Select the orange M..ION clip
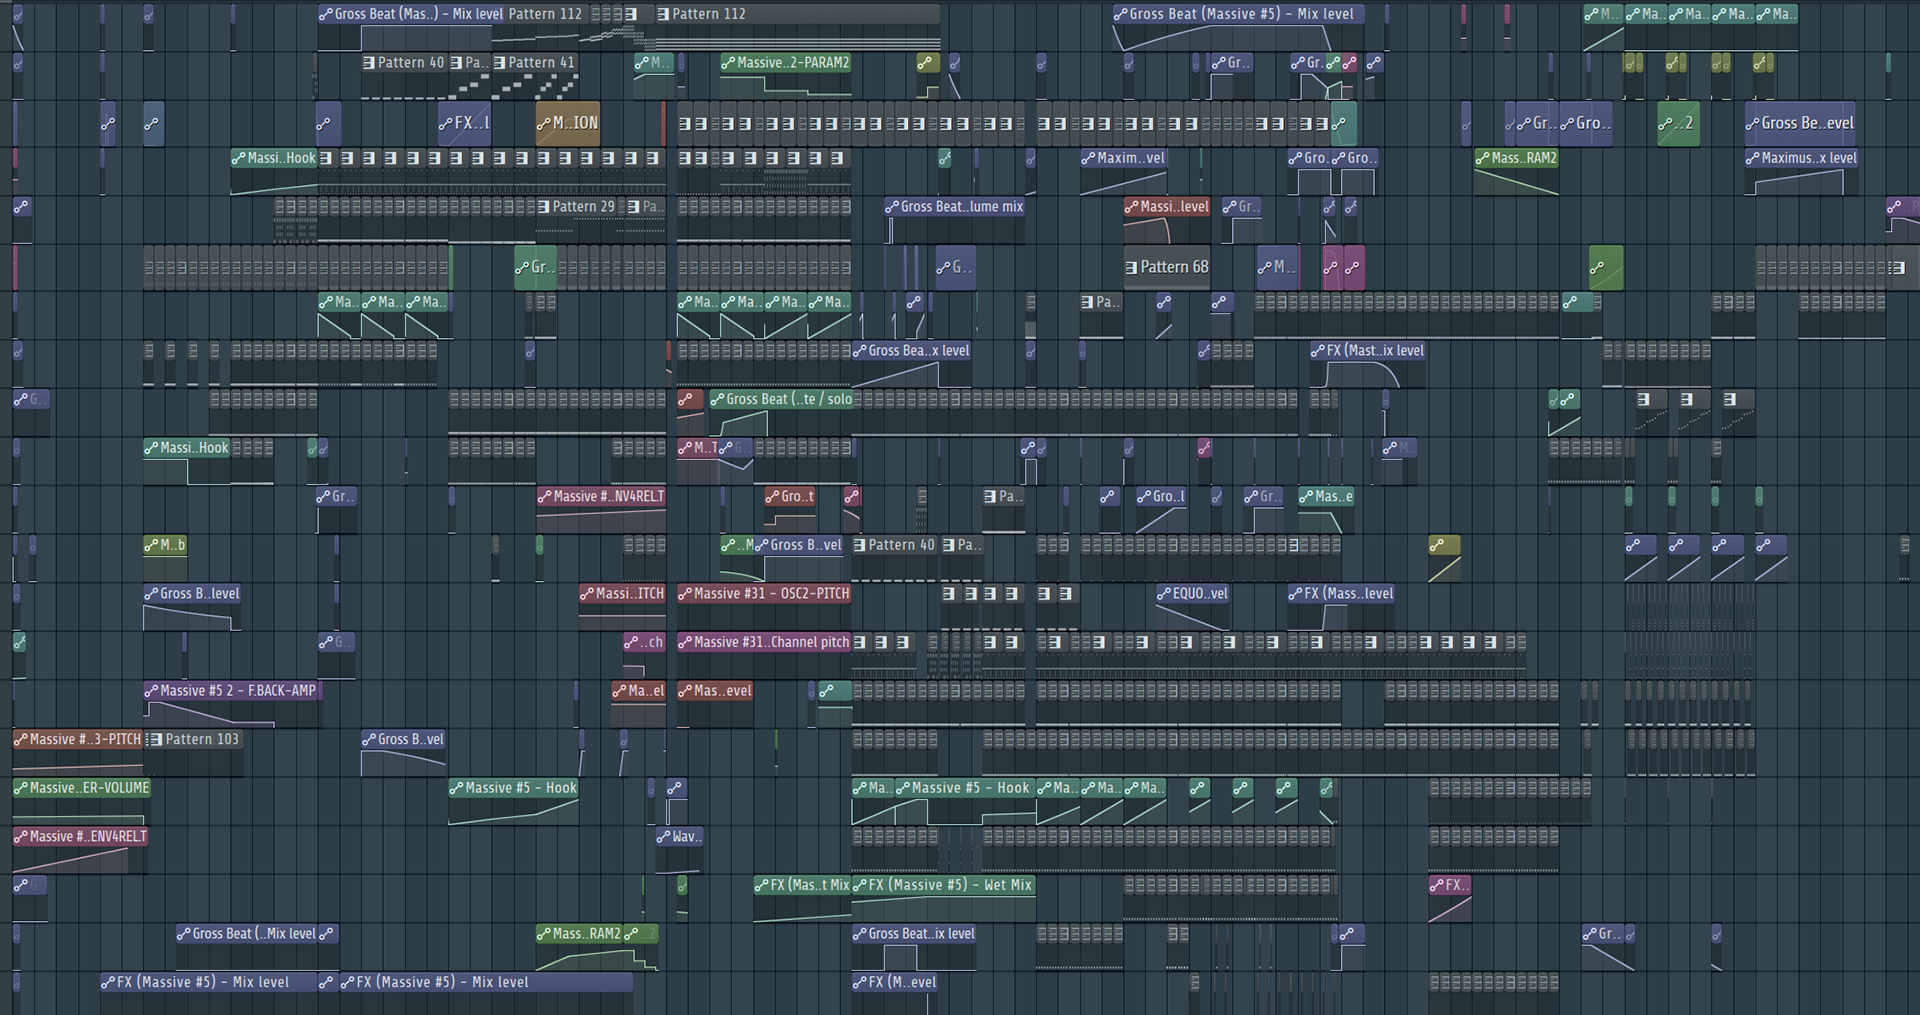1920x1015 pixels. tap(567, 123)
